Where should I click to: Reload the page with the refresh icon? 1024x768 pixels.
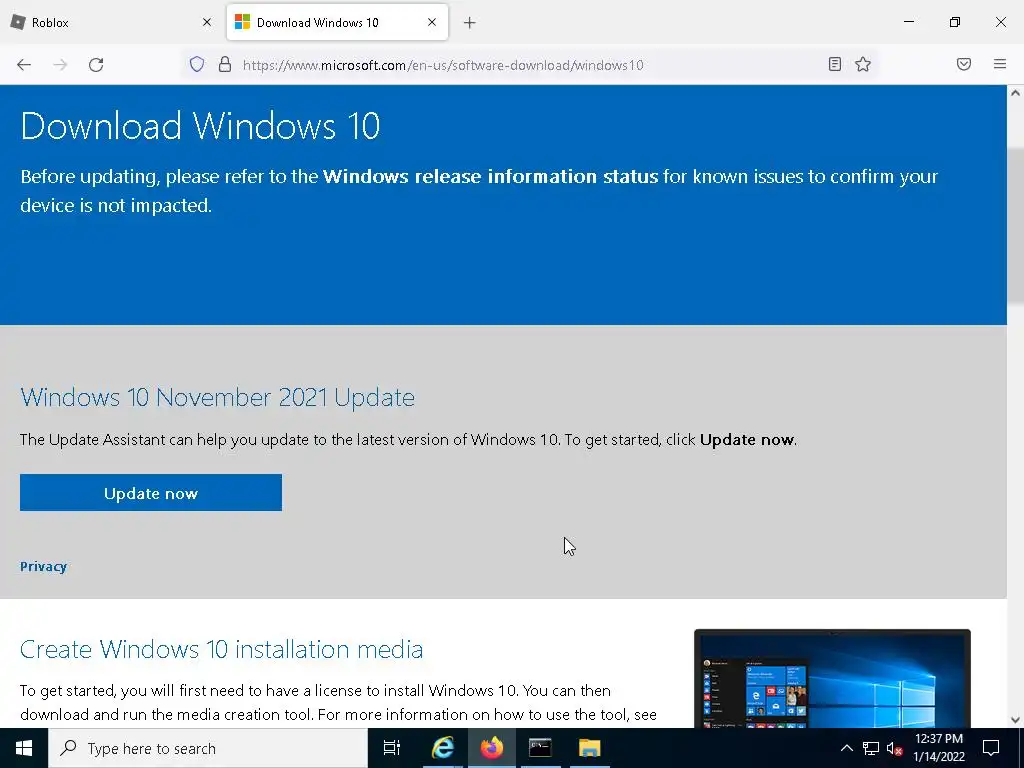coord(96,65)
